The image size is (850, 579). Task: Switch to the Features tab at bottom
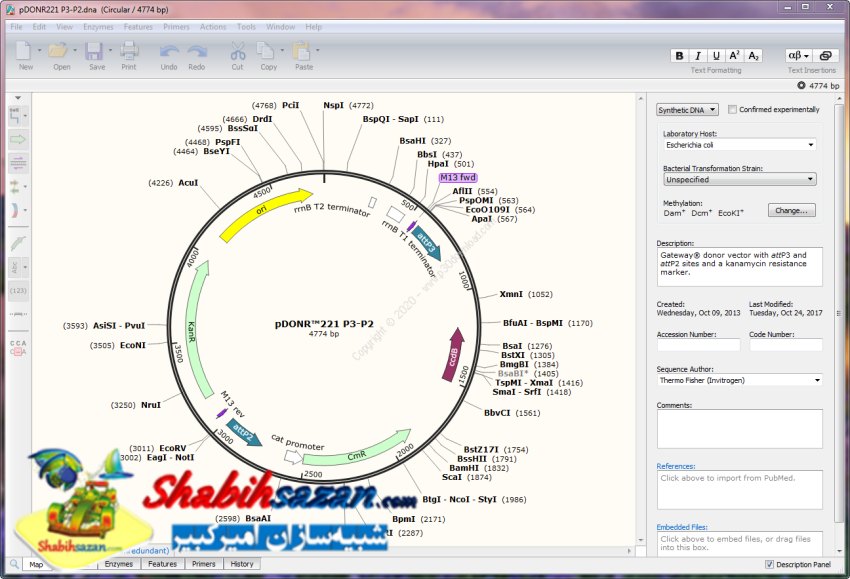[x=162, y=564]
